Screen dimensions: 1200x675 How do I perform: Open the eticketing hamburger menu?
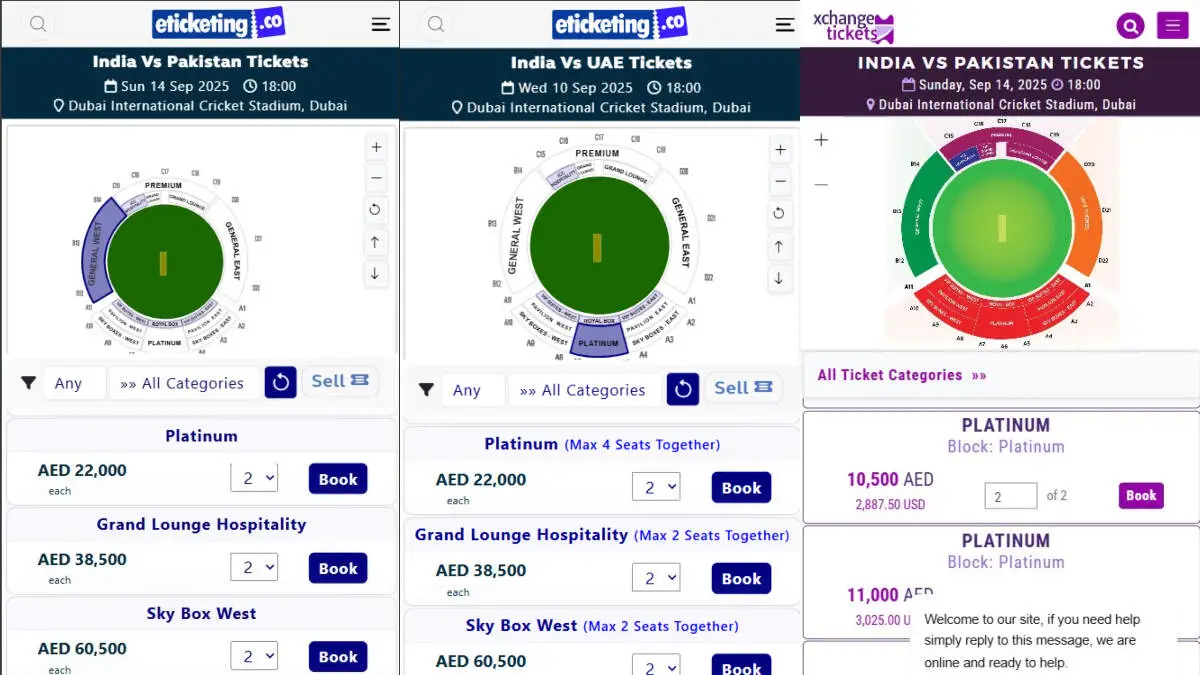[x=380, y=23]
